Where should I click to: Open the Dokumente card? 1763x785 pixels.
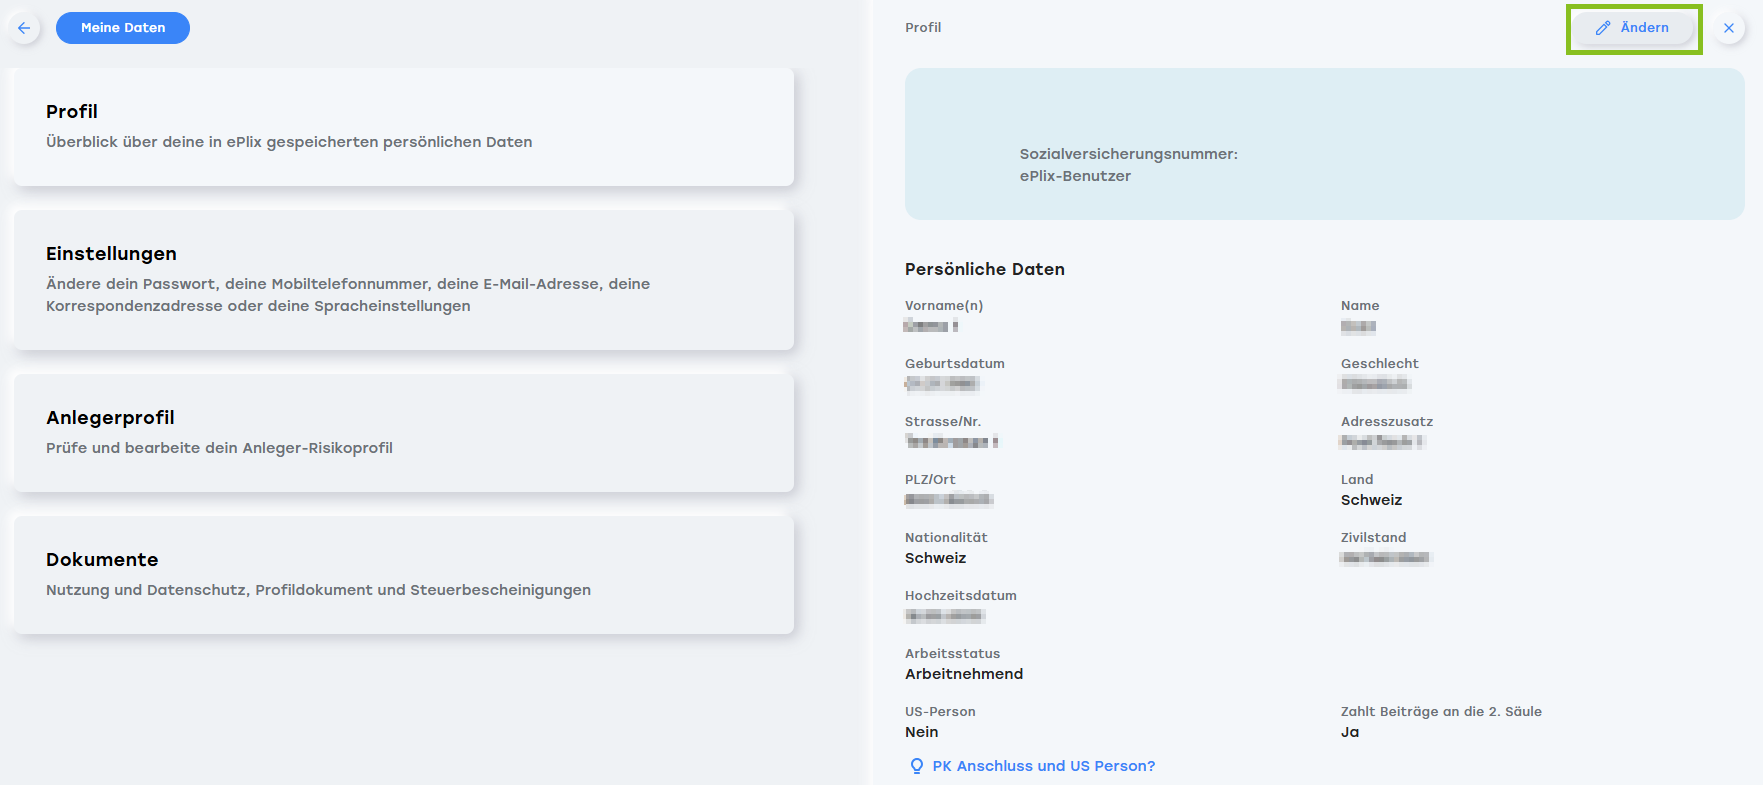coord(404,575)
